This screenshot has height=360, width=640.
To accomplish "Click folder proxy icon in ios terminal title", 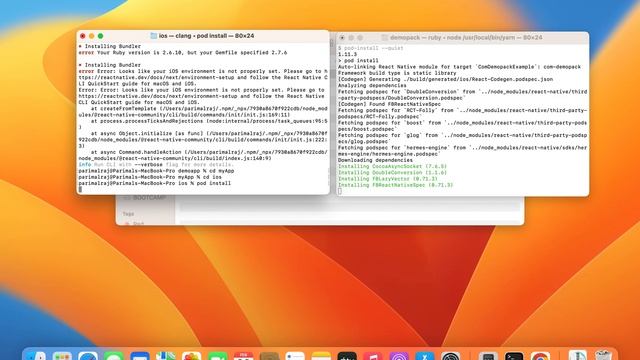I will pos(153,36).
